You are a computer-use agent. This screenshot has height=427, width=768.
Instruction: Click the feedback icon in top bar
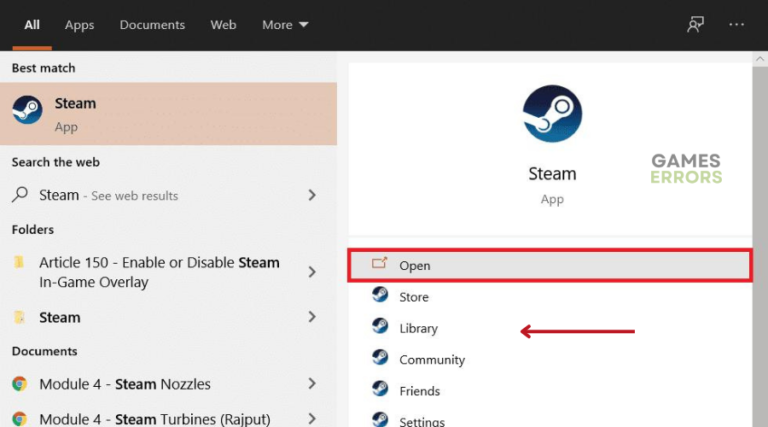(695, 25)
